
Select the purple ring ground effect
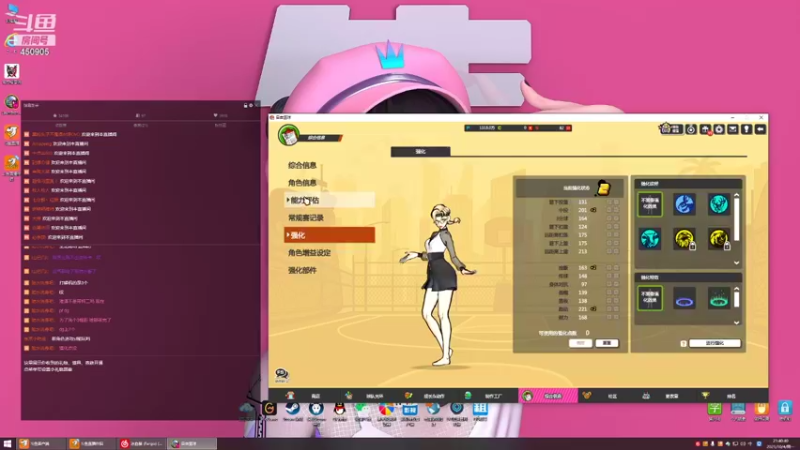684,298
